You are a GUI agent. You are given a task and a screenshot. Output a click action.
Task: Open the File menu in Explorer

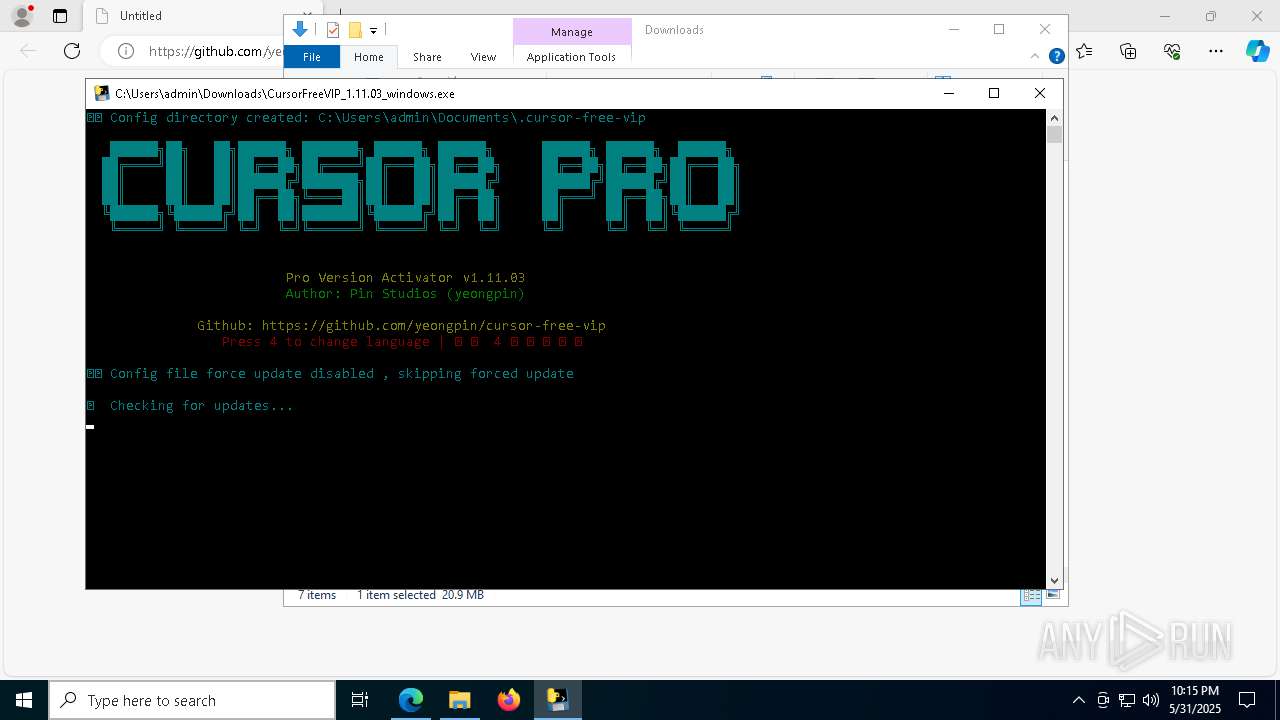click(312, 57)
